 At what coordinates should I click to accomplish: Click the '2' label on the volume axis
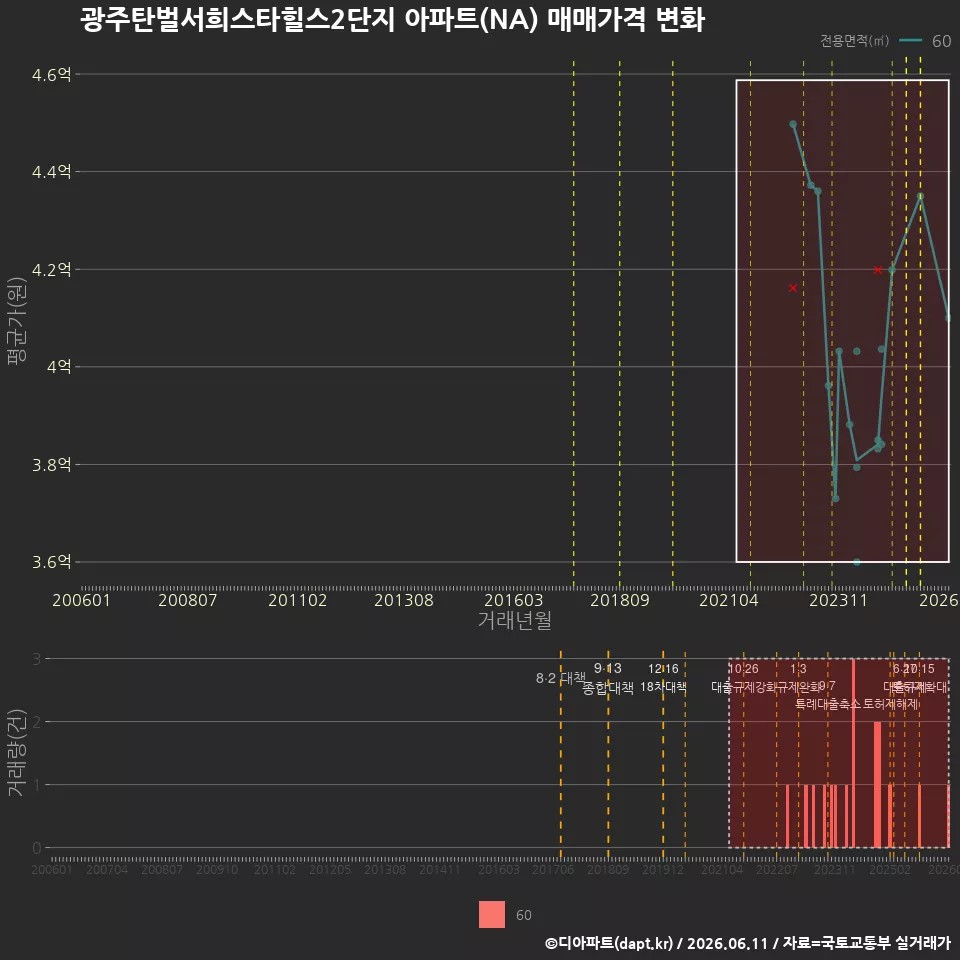coord(36,722)
